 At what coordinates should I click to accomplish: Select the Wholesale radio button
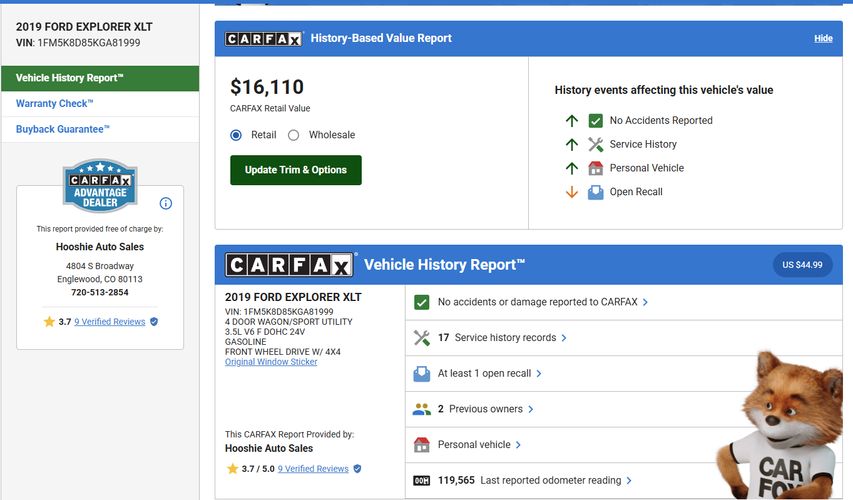(294, 135)
